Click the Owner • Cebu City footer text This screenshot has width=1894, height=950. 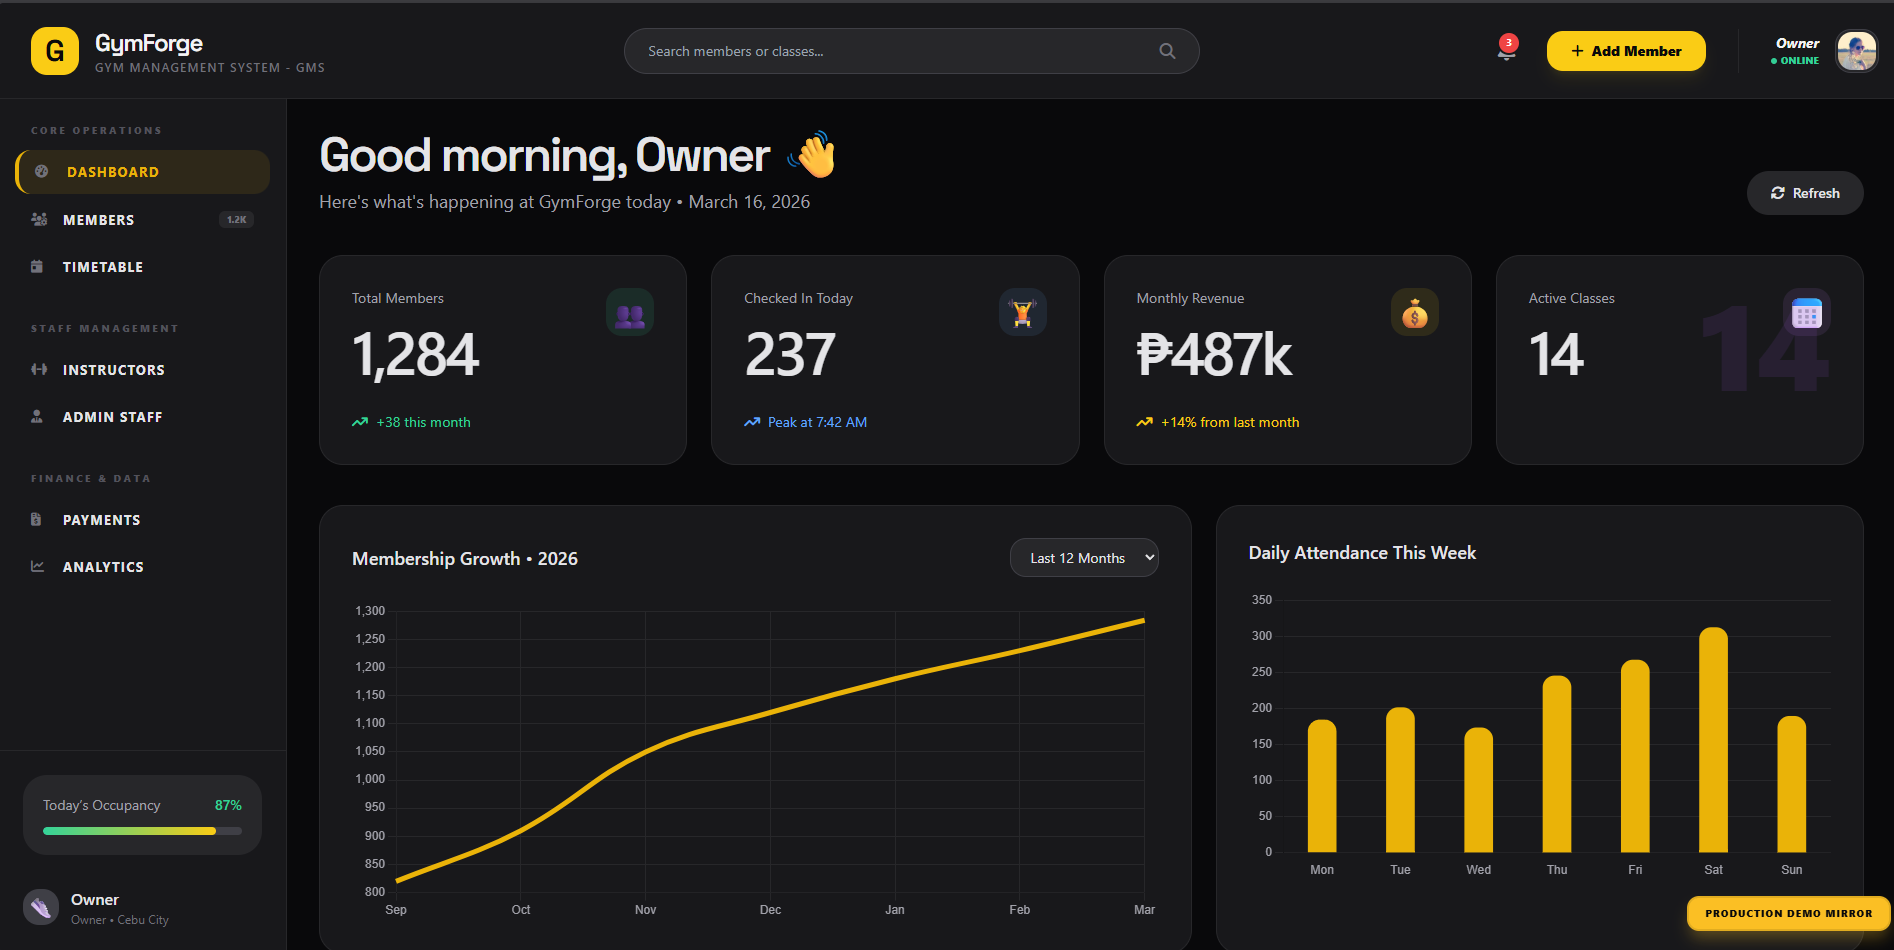(x=120, y=920)
